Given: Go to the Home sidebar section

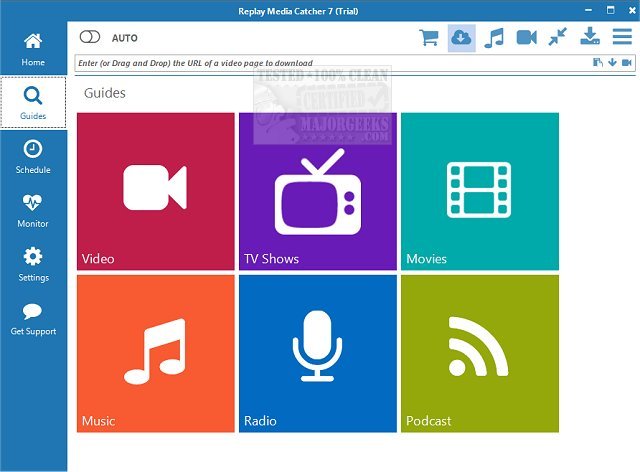Looking at the screenshot, I should (x=33, y=49).
